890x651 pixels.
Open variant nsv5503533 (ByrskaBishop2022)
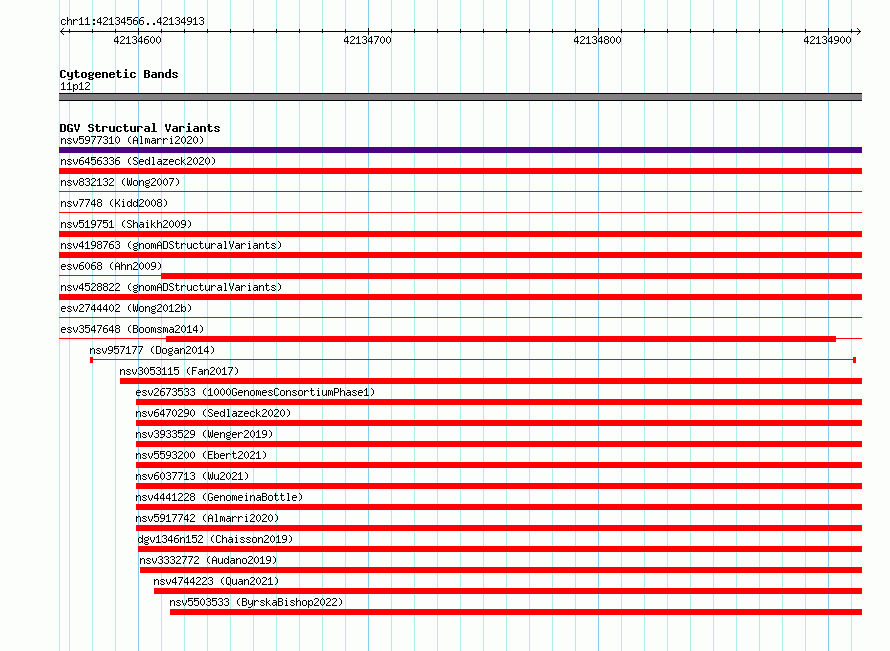256,602
